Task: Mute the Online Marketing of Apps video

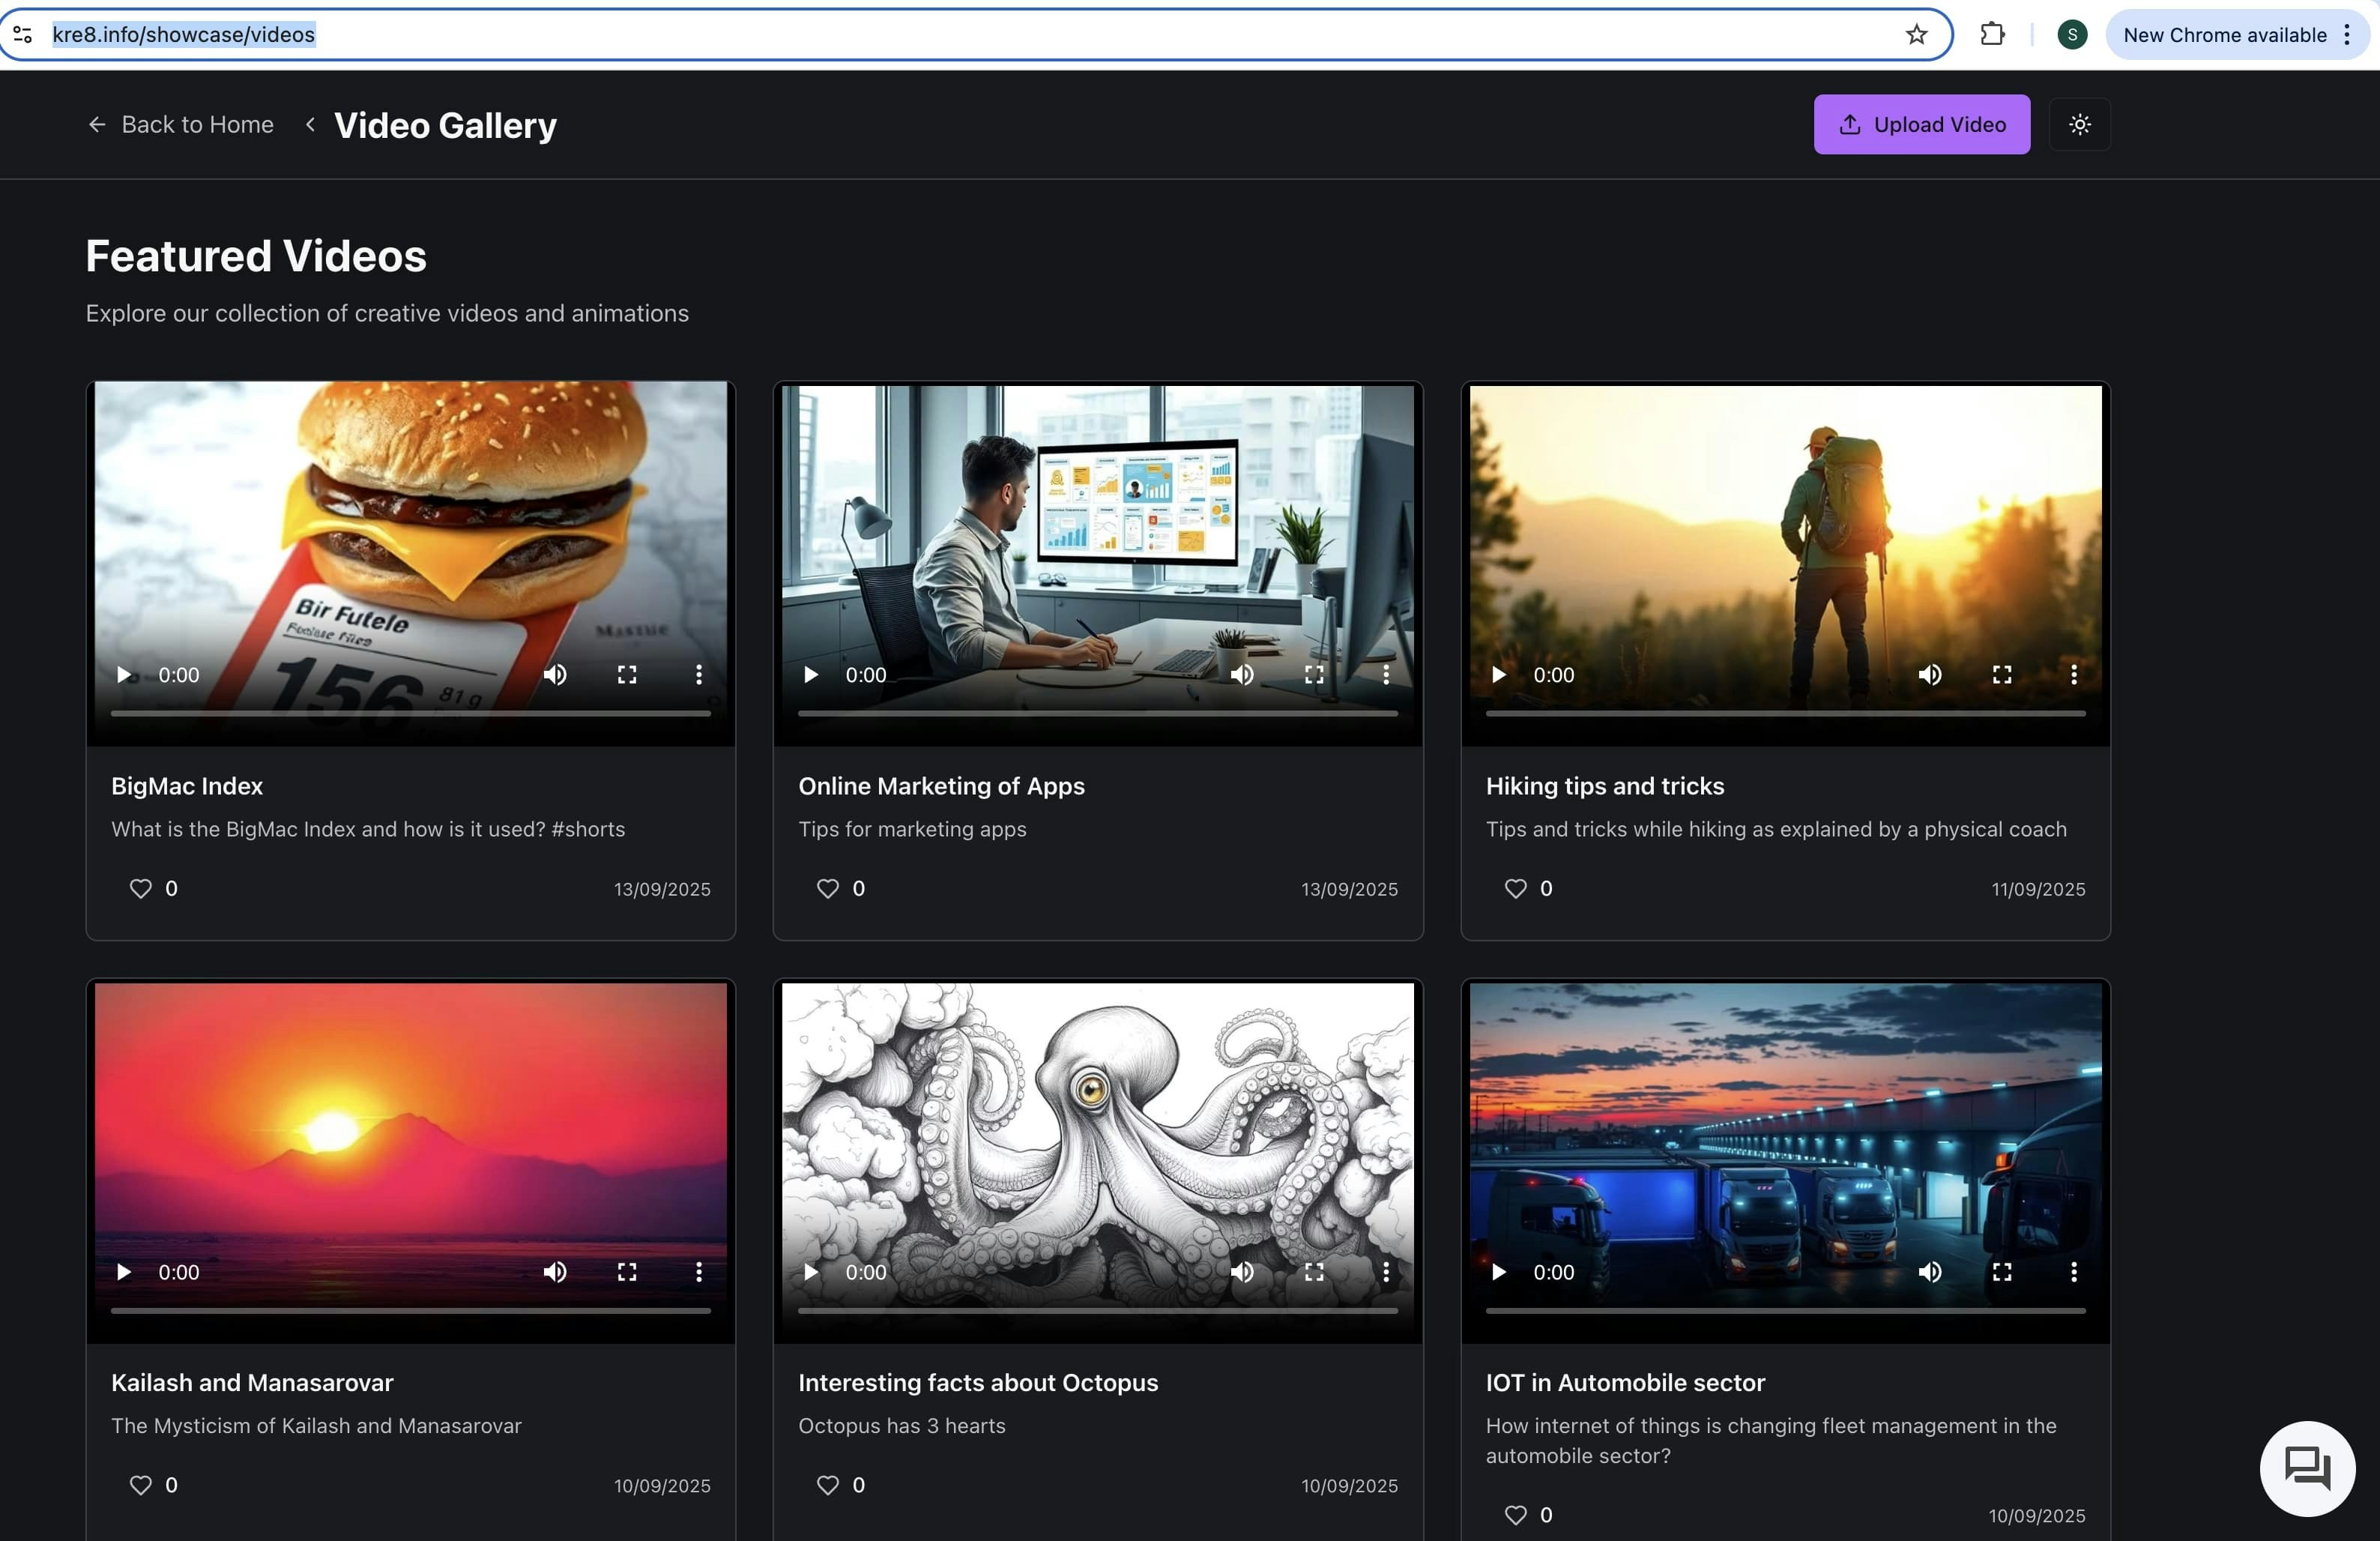Action: point(1242,674)
